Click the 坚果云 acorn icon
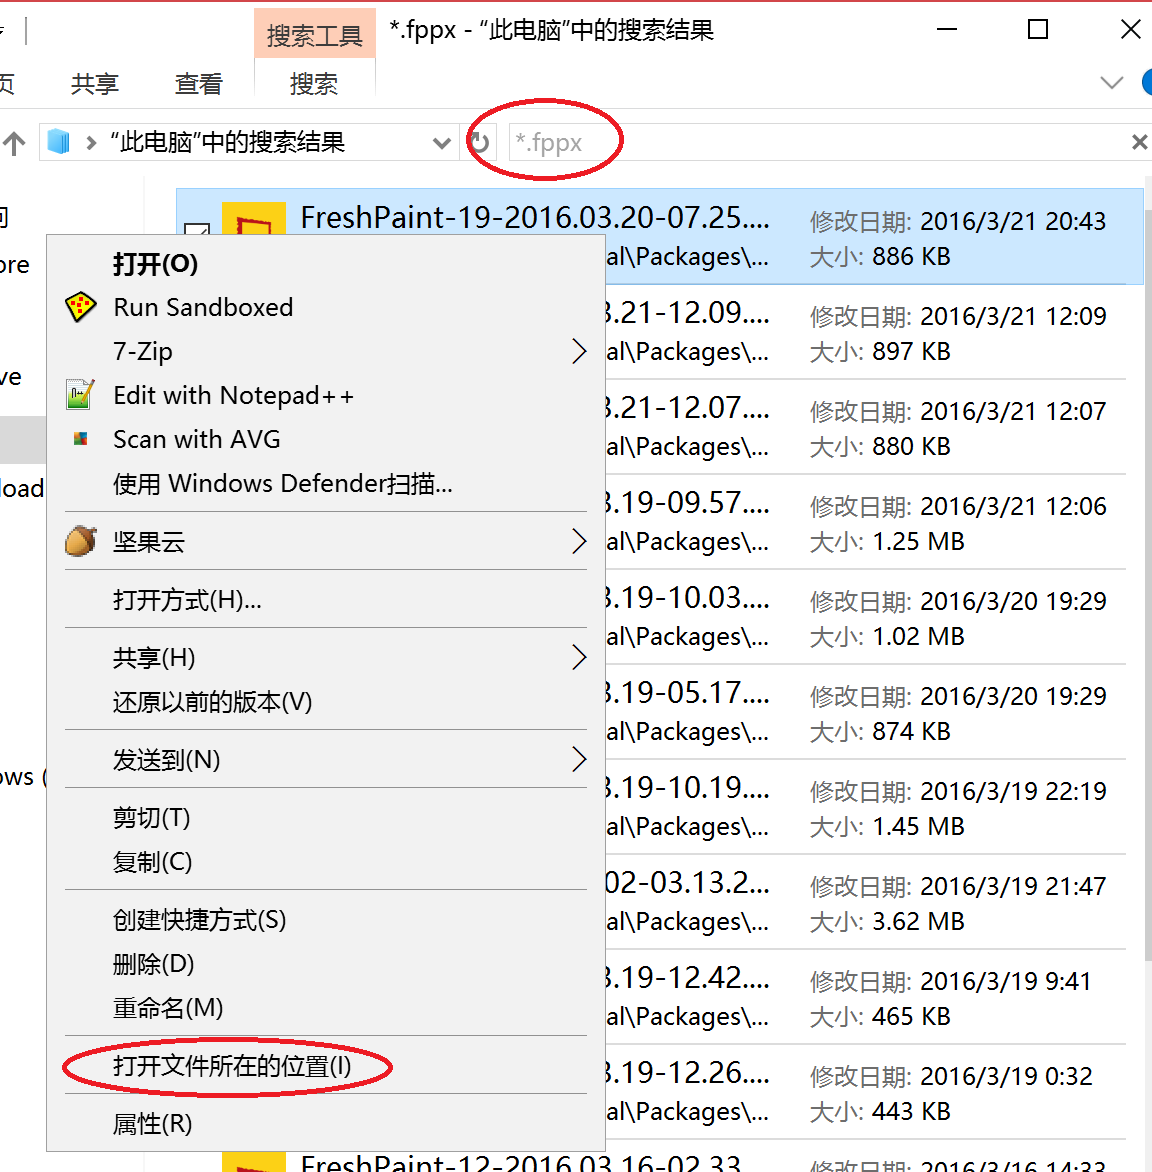The height and width of the screenshot is (1172, 1152). click(81, 541)
